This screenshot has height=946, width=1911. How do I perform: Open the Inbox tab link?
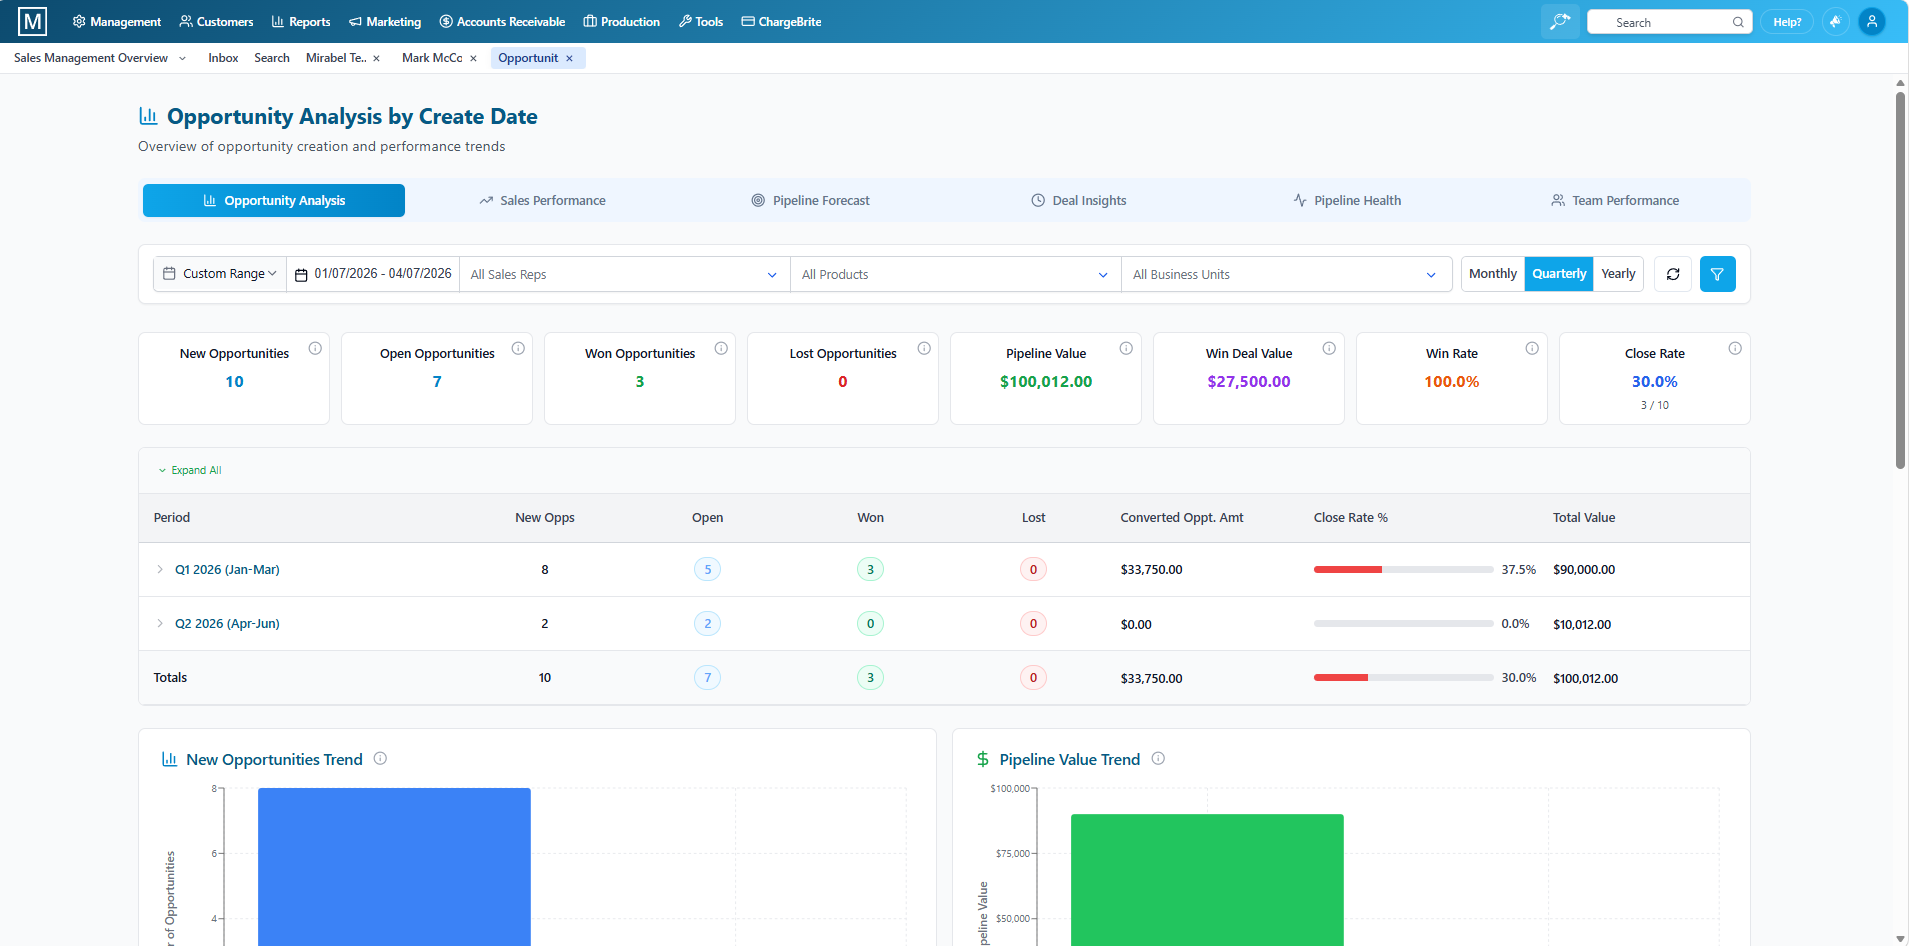[223, 58]
